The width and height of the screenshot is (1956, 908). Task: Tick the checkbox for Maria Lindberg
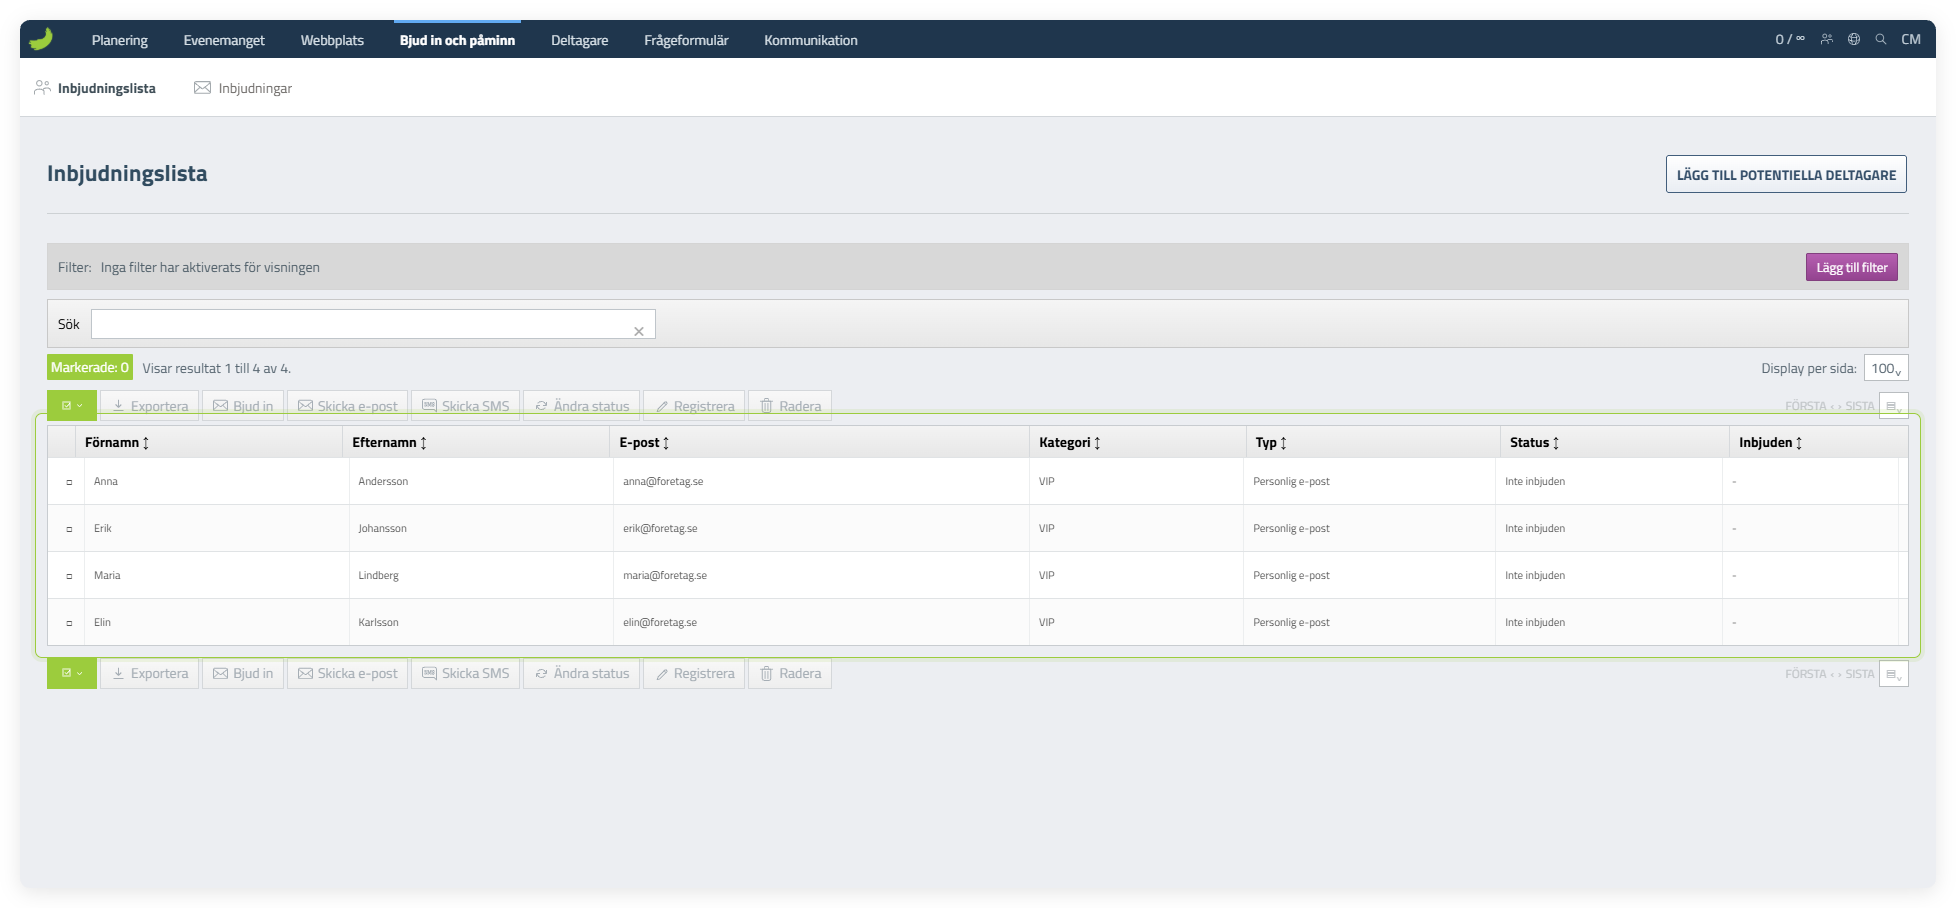point(69,576)
